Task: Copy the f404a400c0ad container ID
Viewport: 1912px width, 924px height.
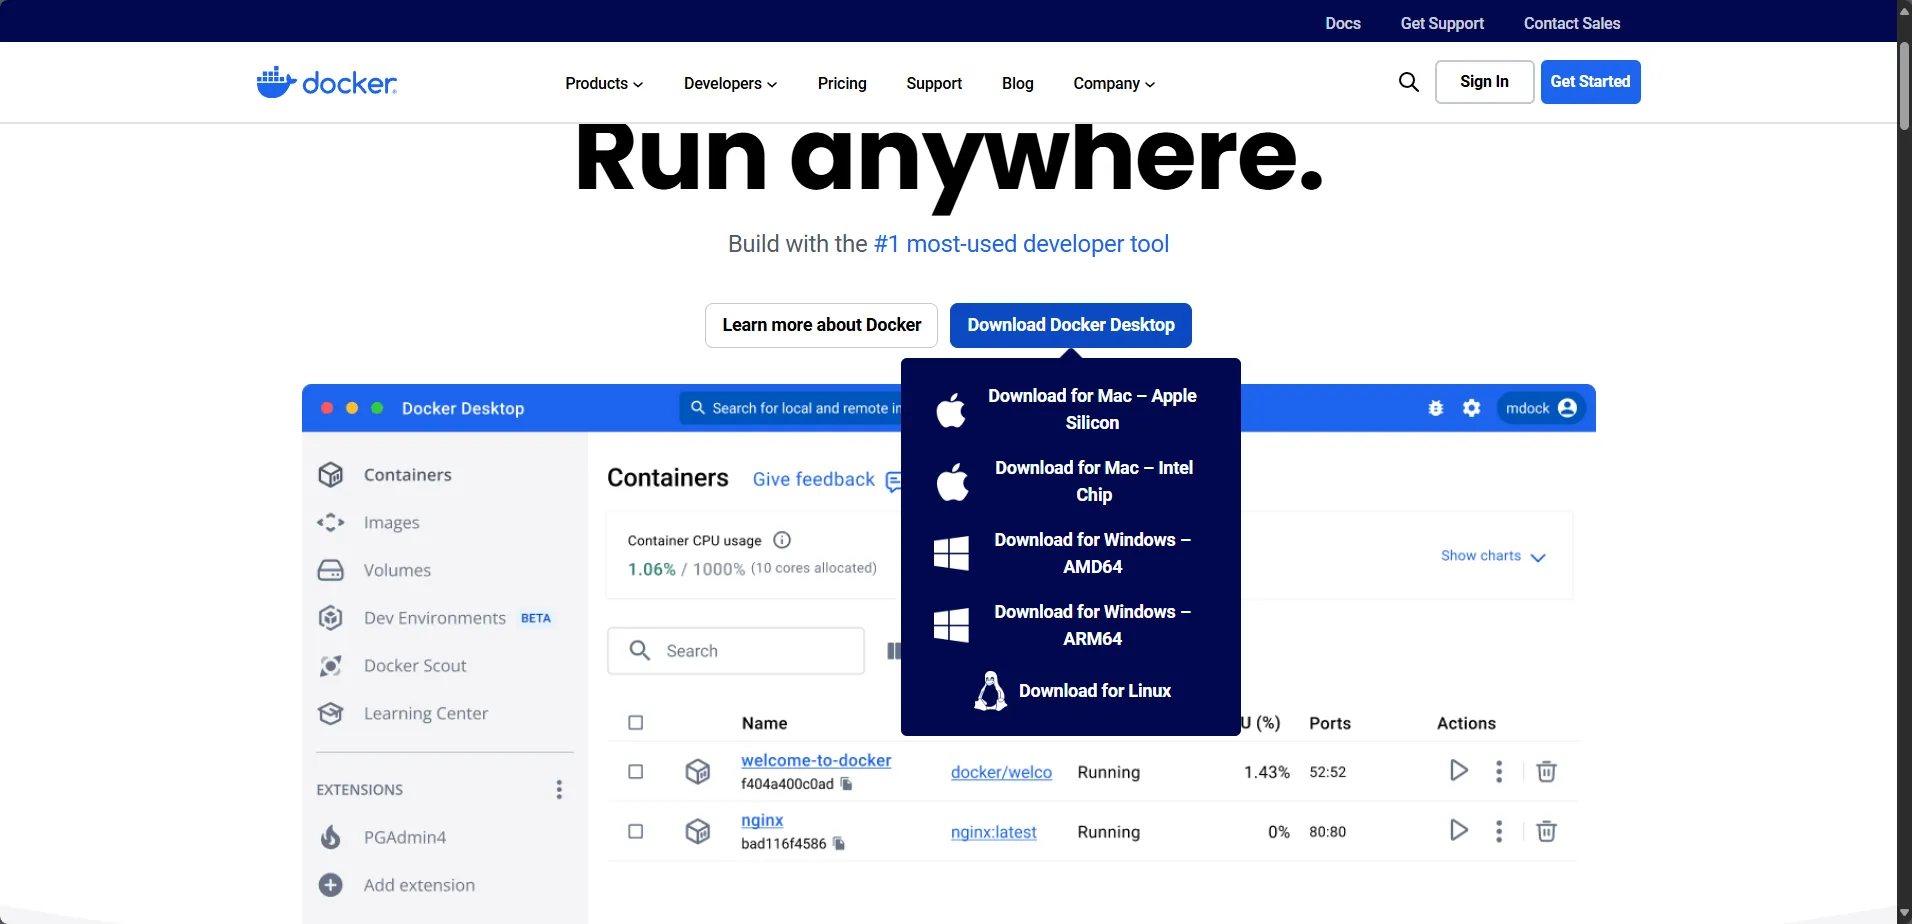Action: click(846, 784)
